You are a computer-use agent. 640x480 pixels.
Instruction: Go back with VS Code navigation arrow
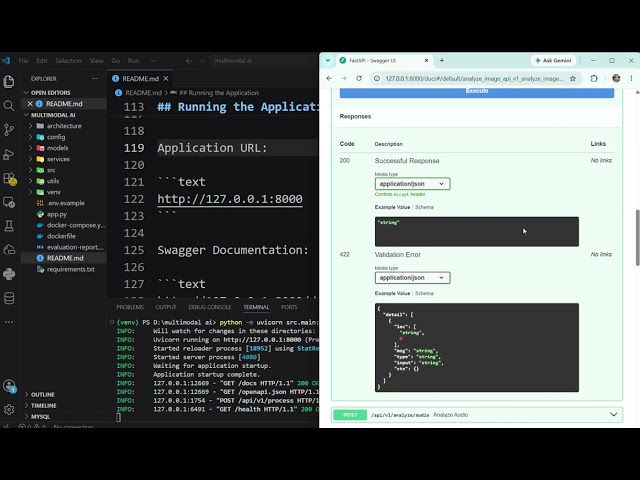[x=189, y=61]
